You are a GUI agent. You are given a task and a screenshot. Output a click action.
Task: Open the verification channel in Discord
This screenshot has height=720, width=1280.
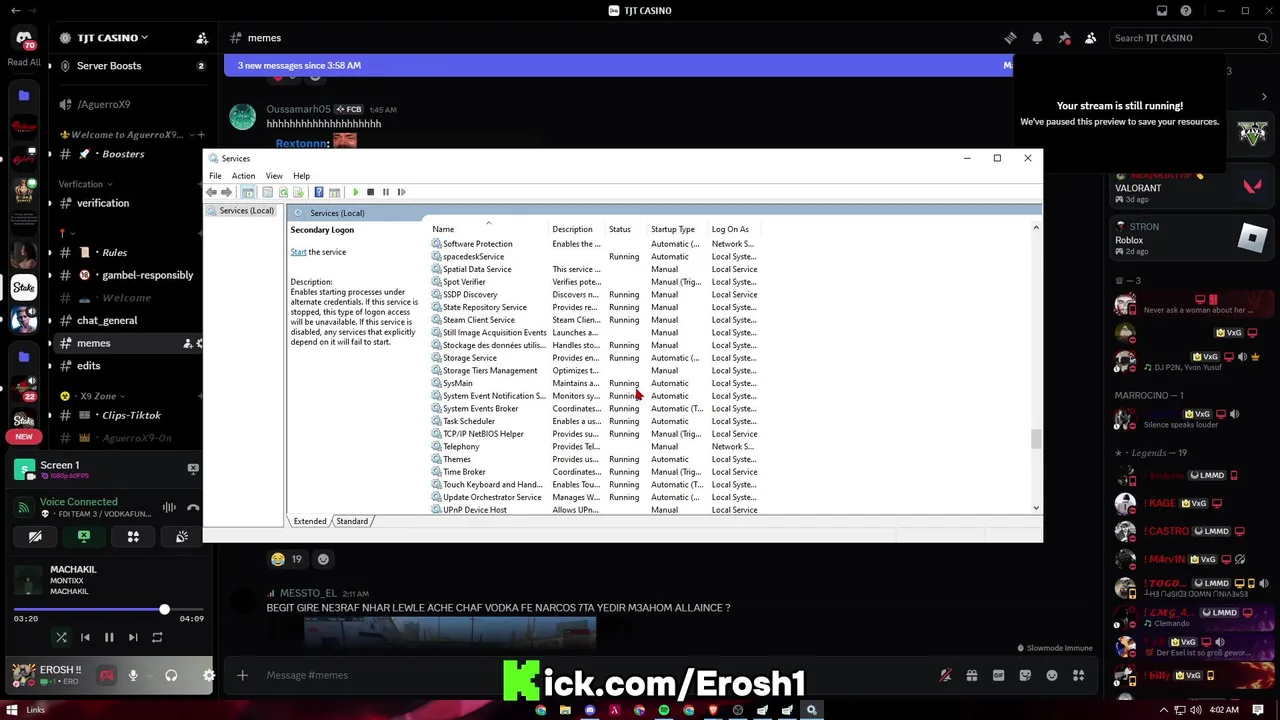103,203
